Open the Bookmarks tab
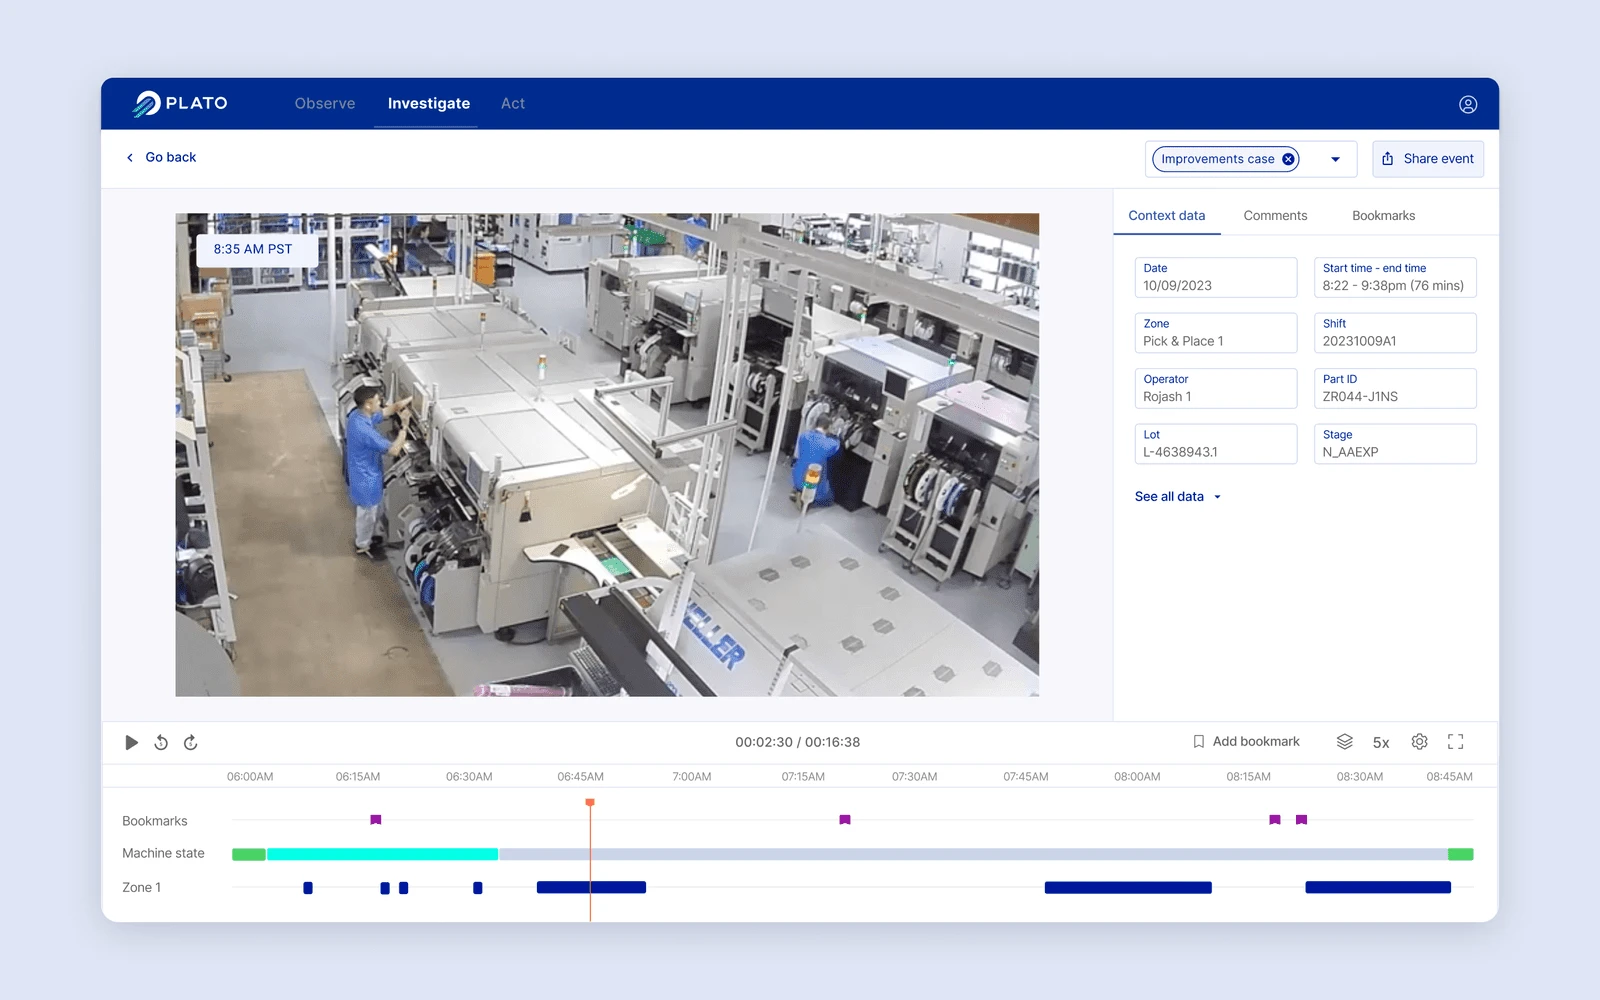Screen dimensions: 1600x1000 click(1383, 216)
